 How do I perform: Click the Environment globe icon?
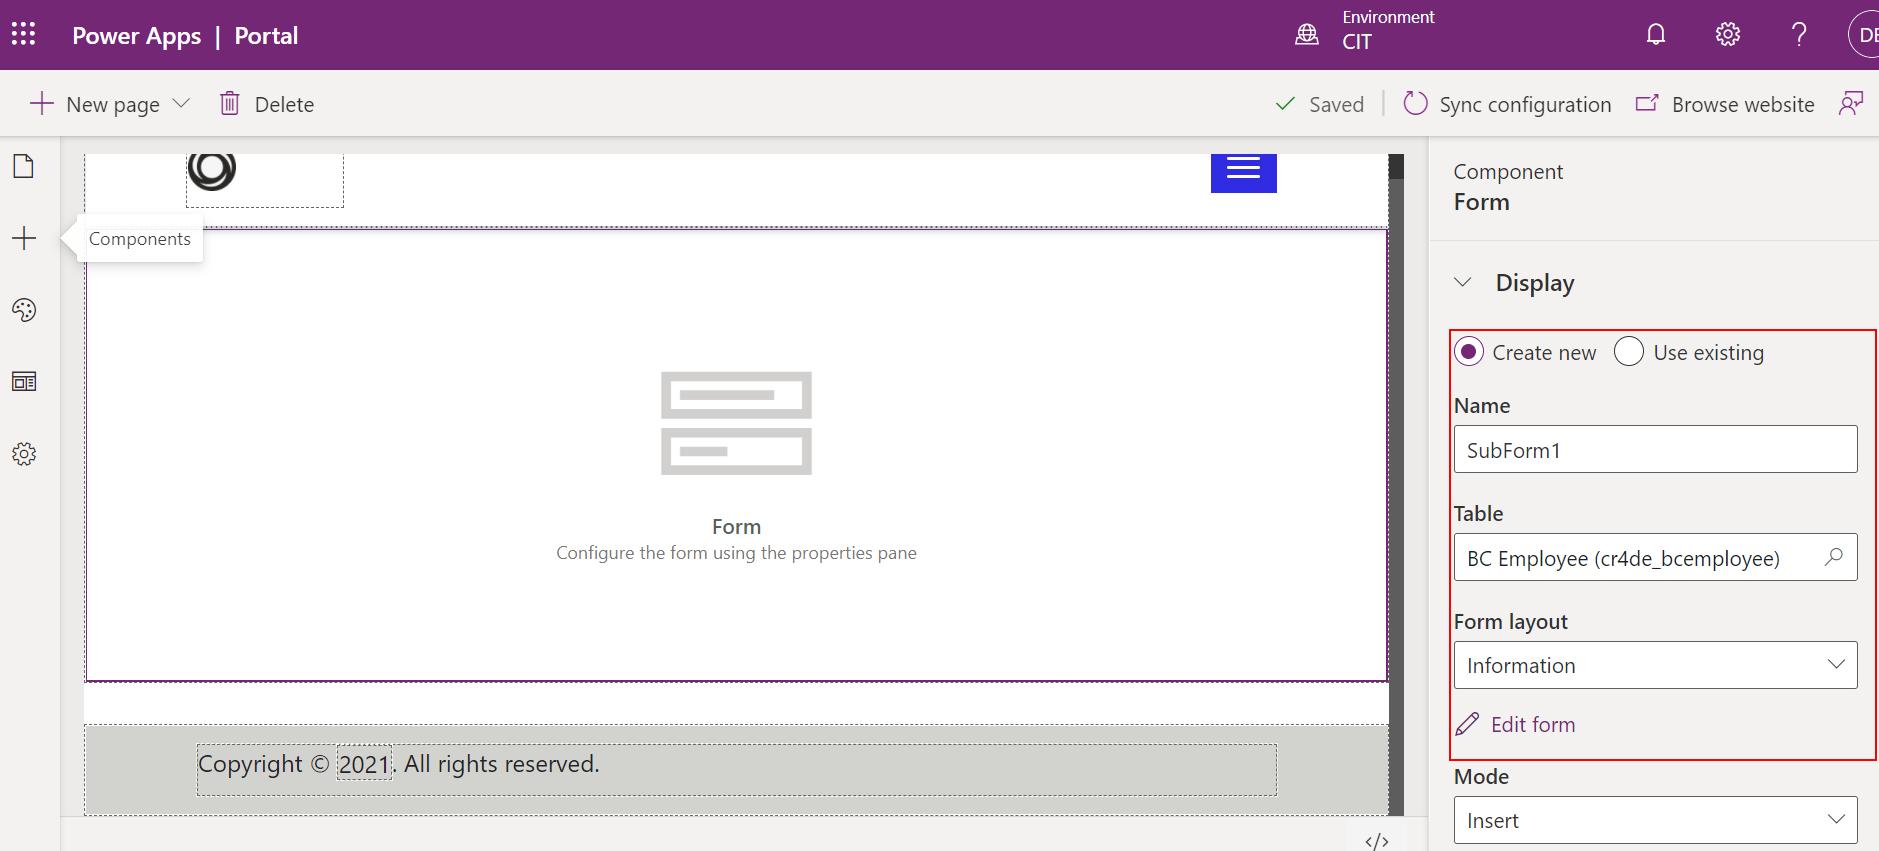[x=1307, y=35]
